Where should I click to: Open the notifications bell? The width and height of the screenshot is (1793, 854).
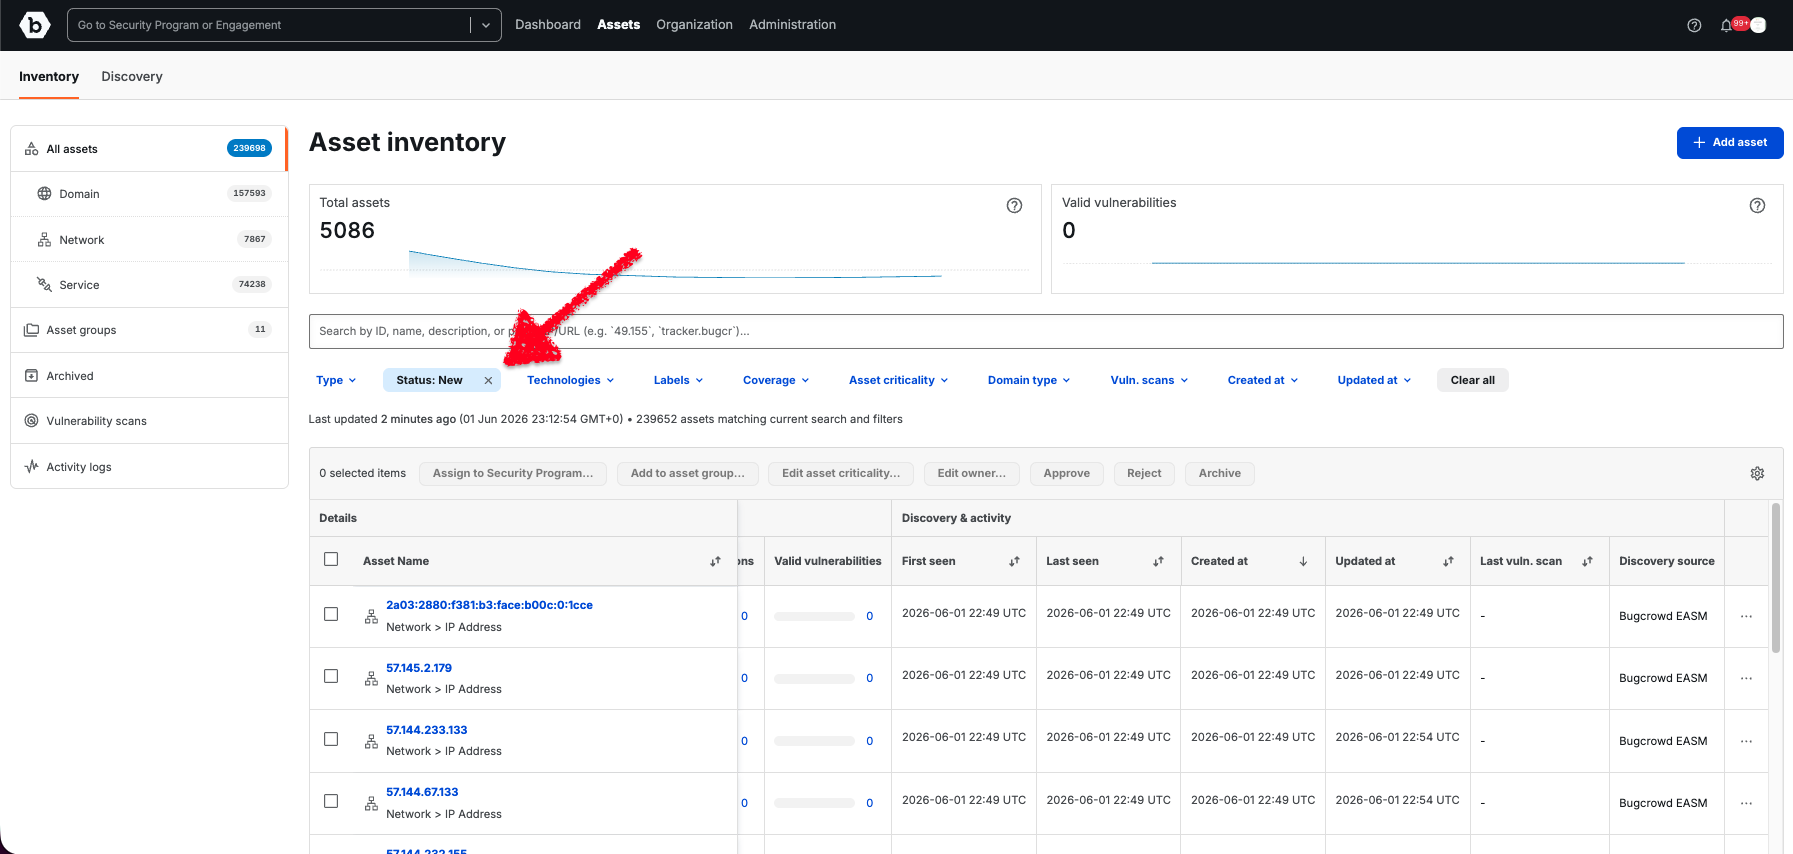(1726, 25)
